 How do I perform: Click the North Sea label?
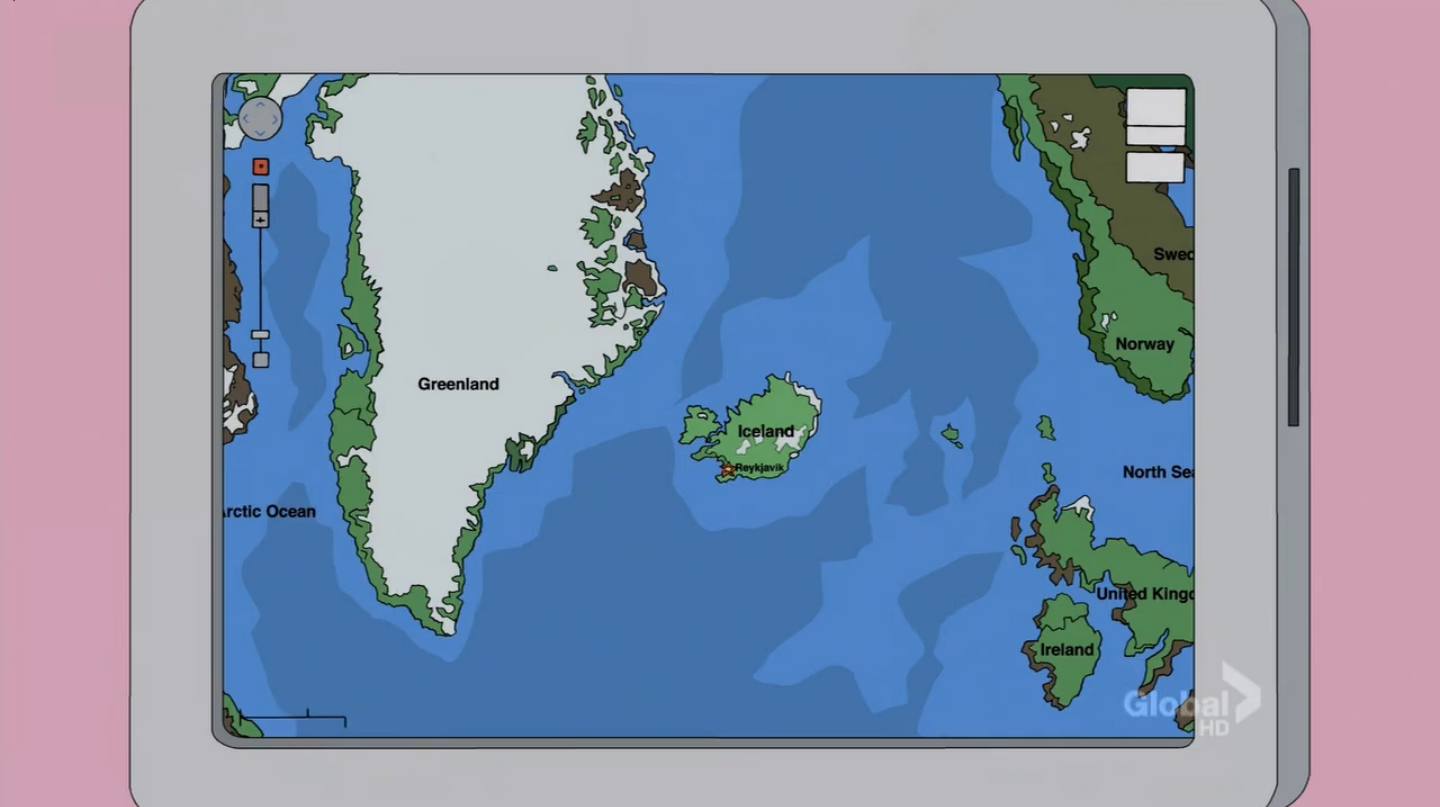(x=1157, y=472)
